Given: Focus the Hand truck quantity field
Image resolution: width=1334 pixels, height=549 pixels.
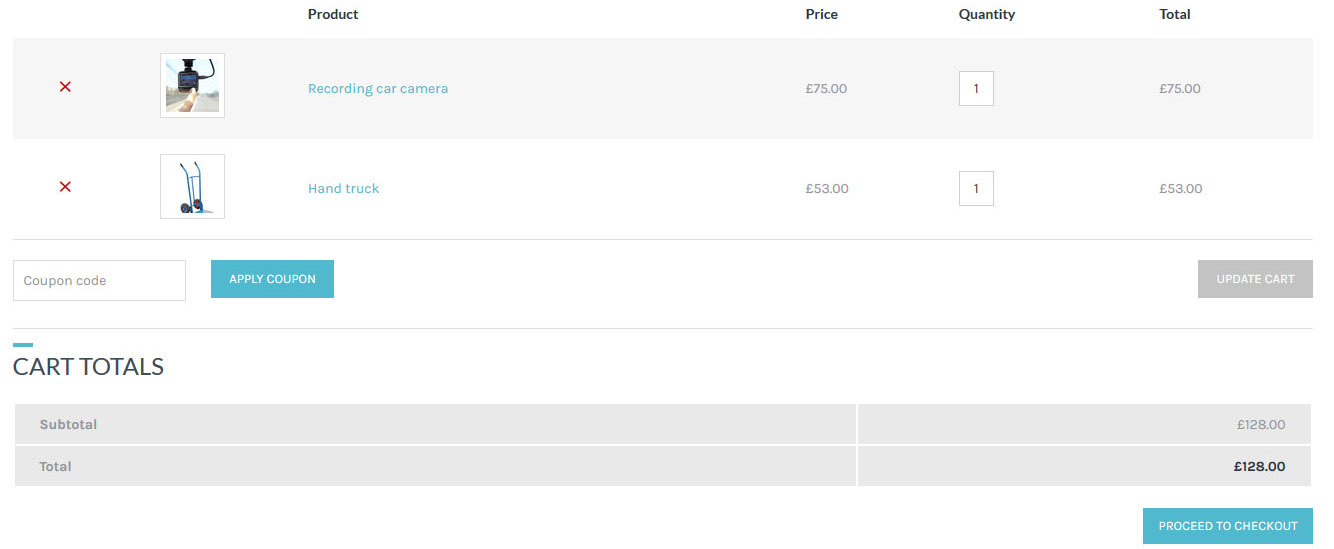Looking at the screenshot, I should (976, 188).
